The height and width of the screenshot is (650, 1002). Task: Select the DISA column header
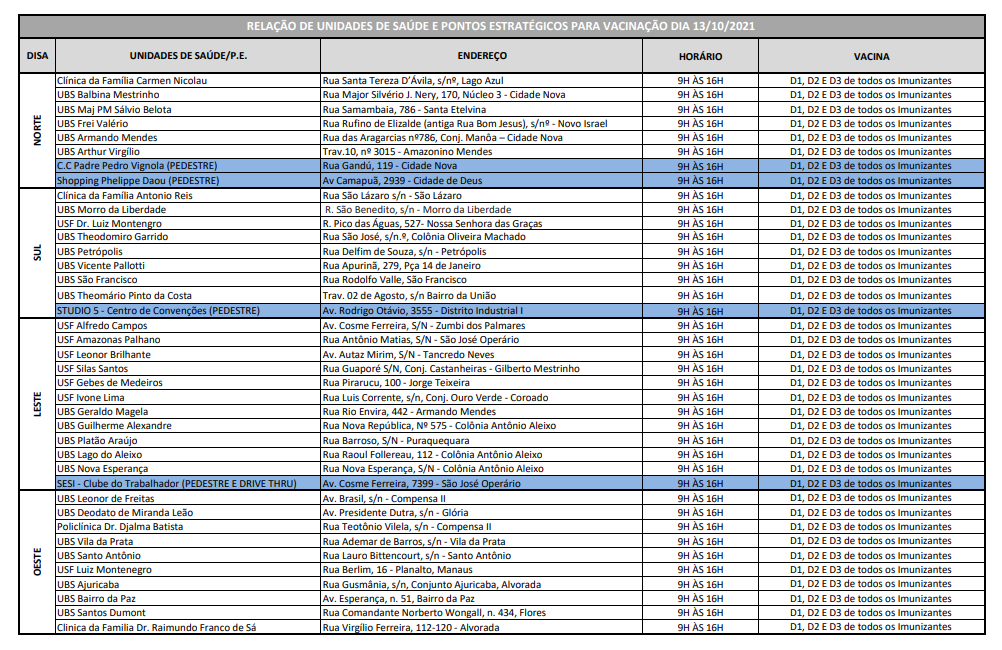(36, 57)
